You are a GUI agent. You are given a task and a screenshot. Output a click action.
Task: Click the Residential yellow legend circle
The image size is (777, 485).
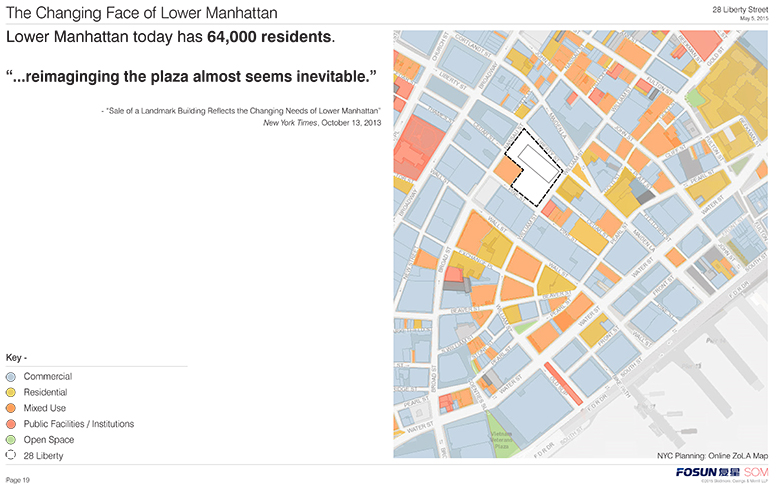coord(11,393)
